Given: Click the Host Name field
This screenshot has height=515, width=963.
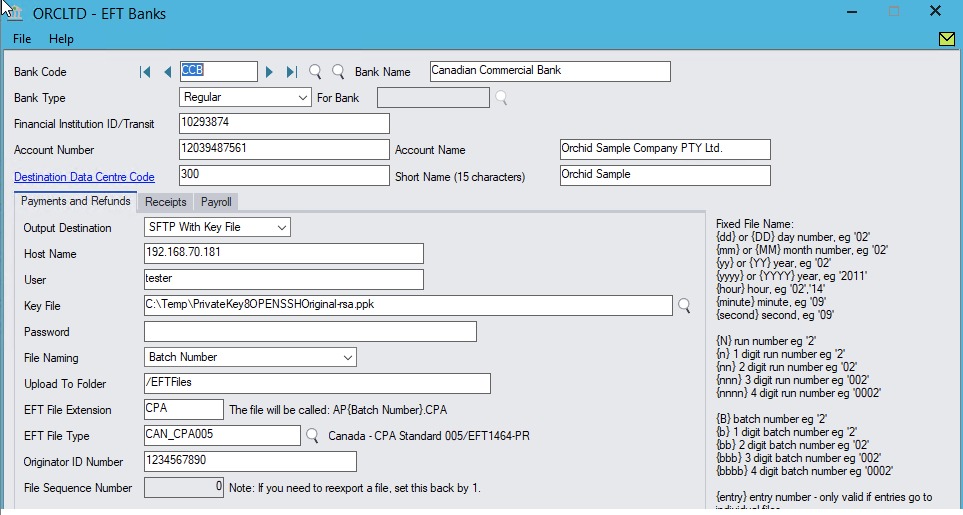Looking at the screenshot, I should pos(284,254).
